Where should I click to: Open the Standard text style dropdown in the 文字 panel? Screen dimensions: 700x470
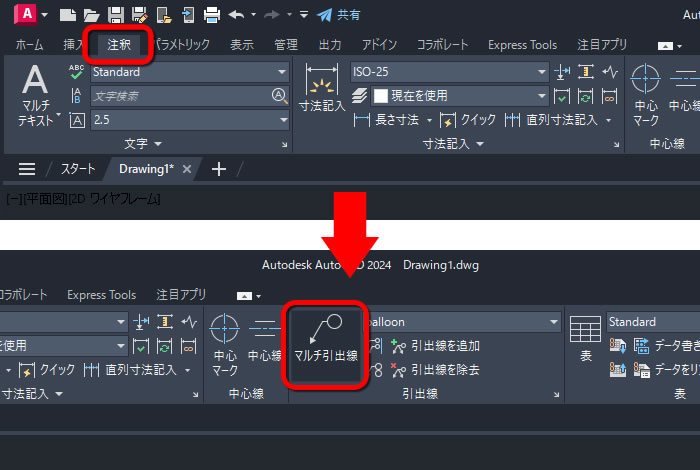pyautogui.click(x=190, y=72)
